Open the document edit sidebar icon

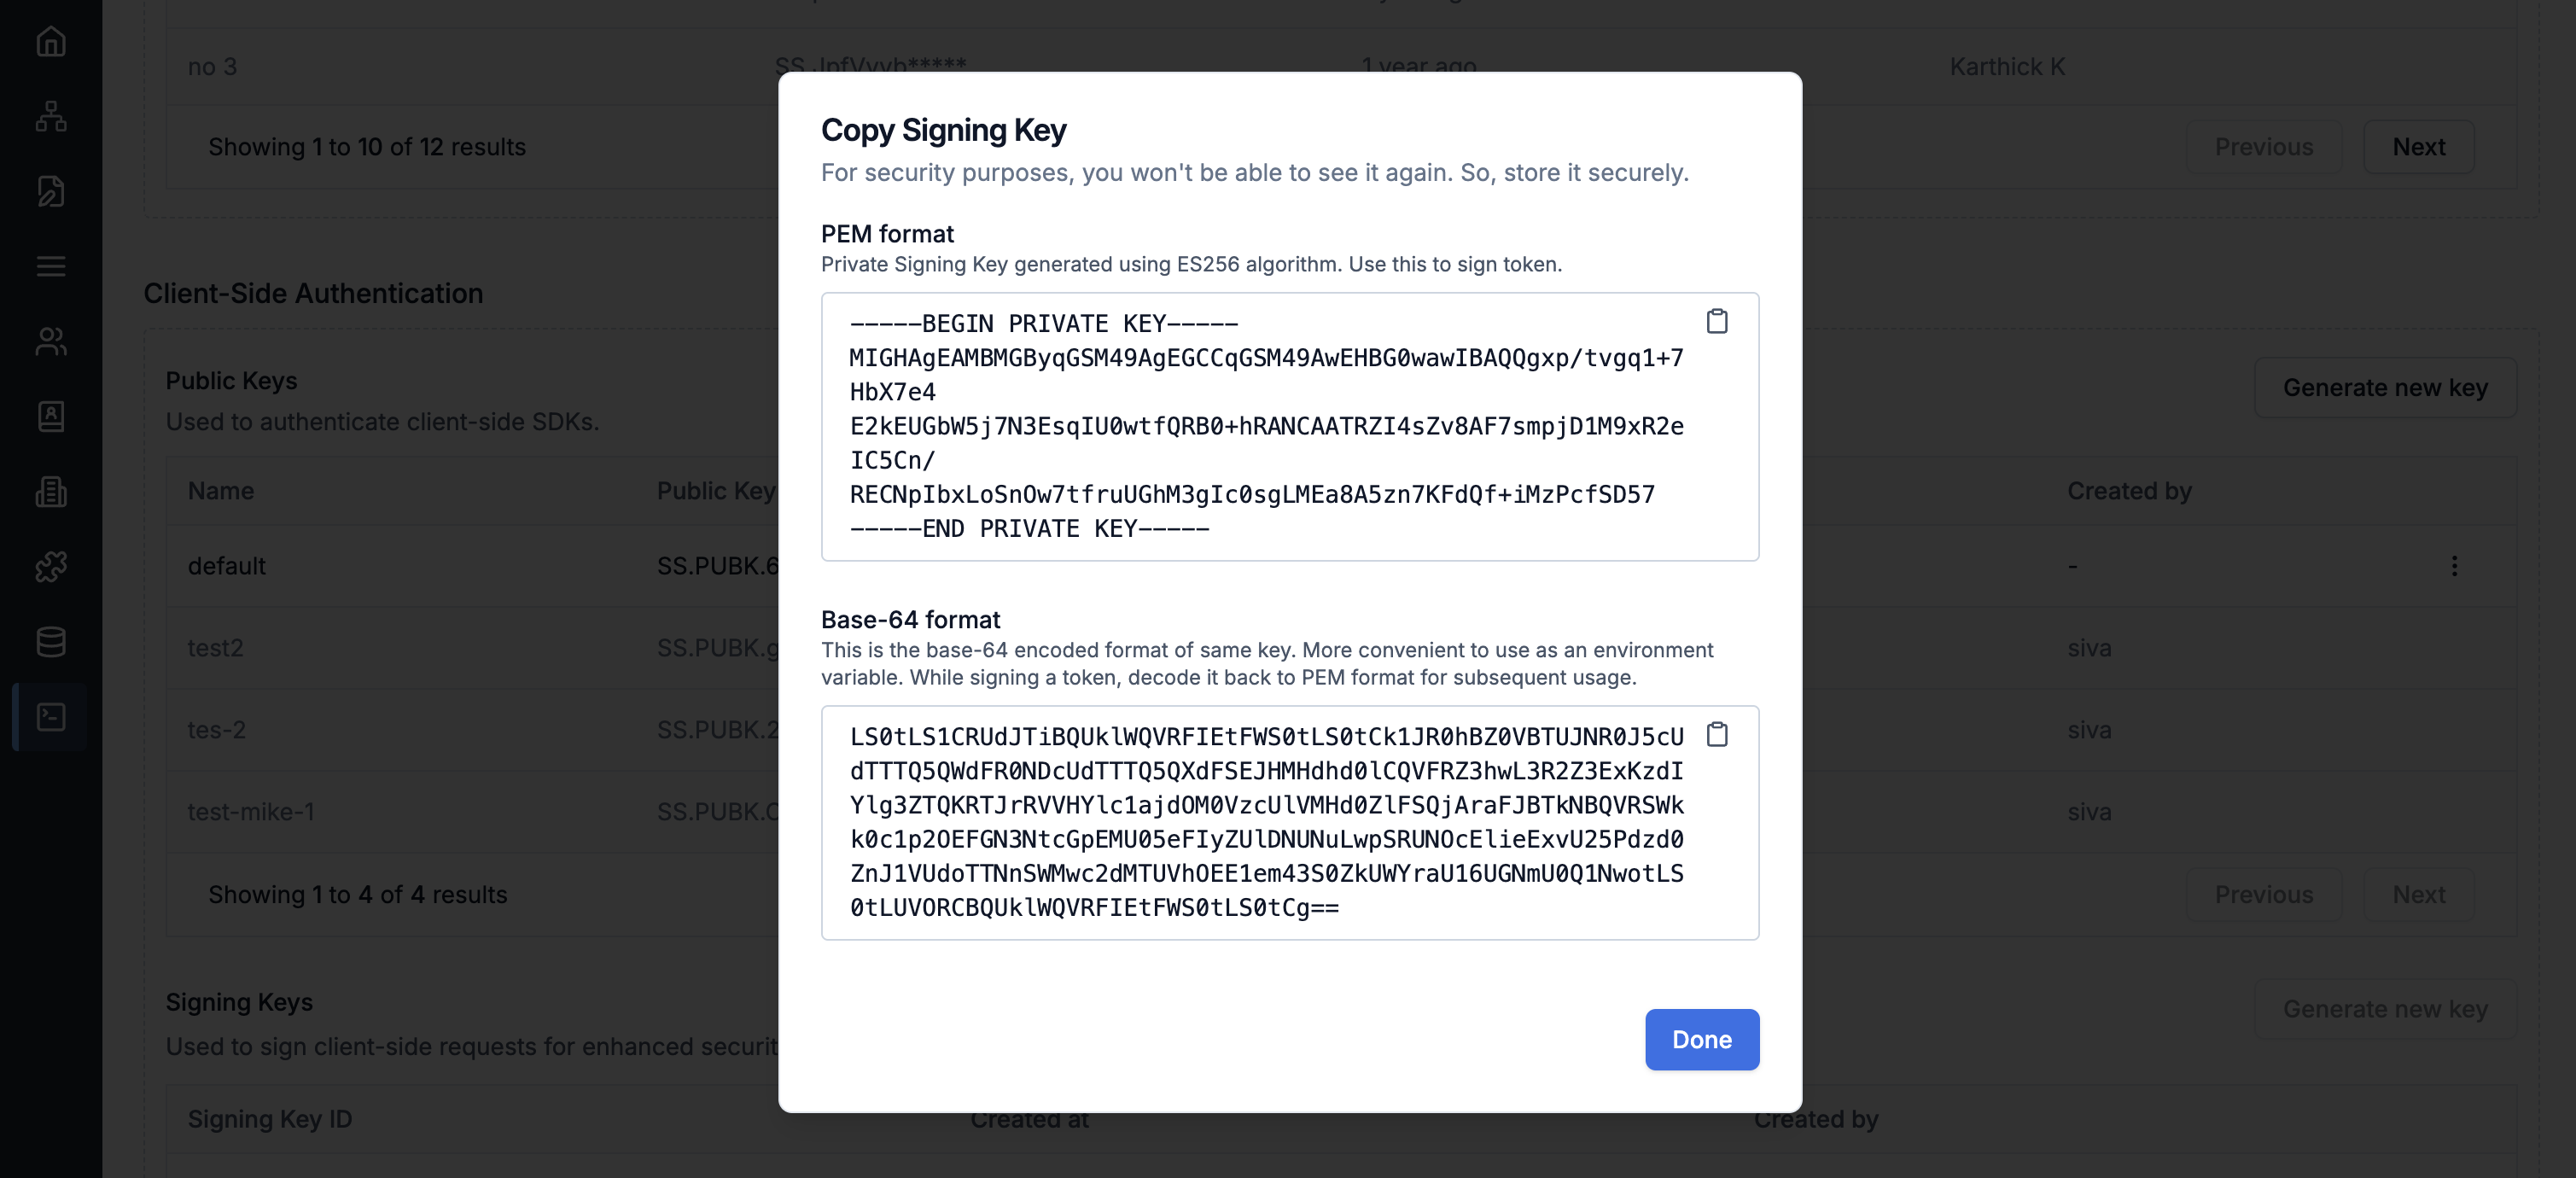coord(51,191)
